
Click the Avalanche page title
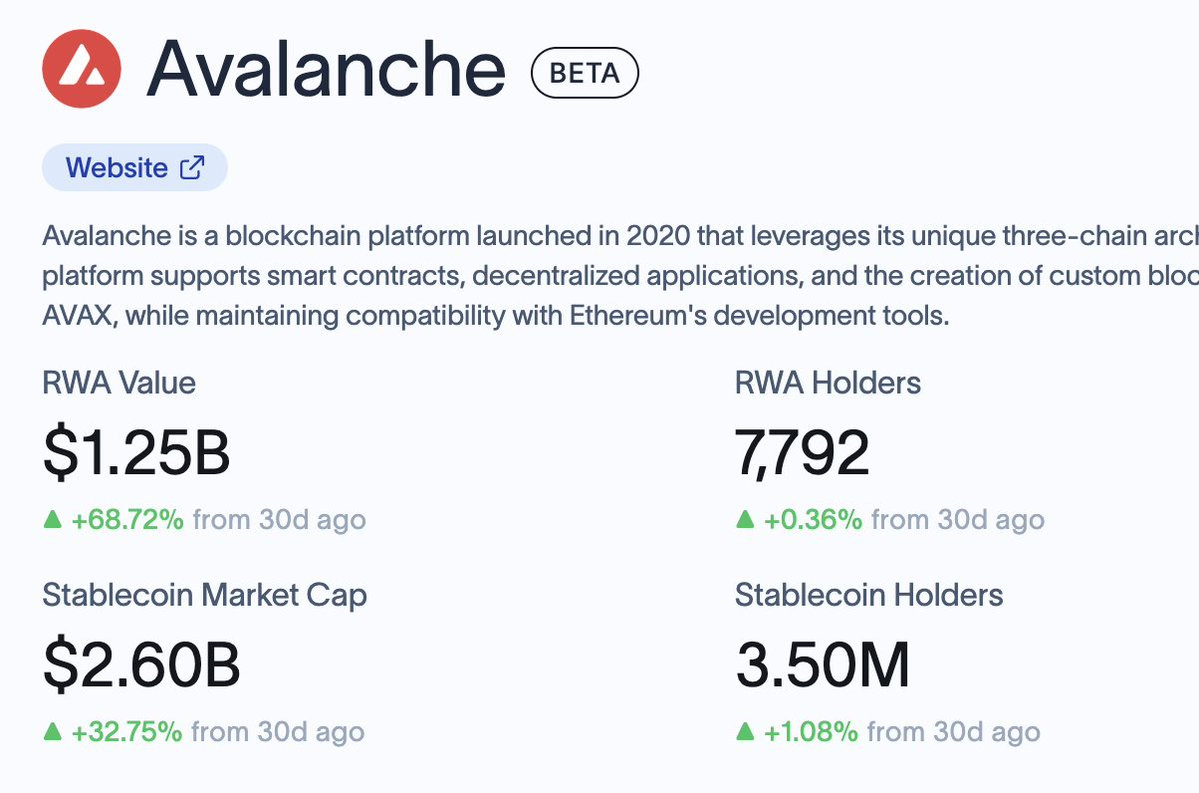(x=327, y=70)
